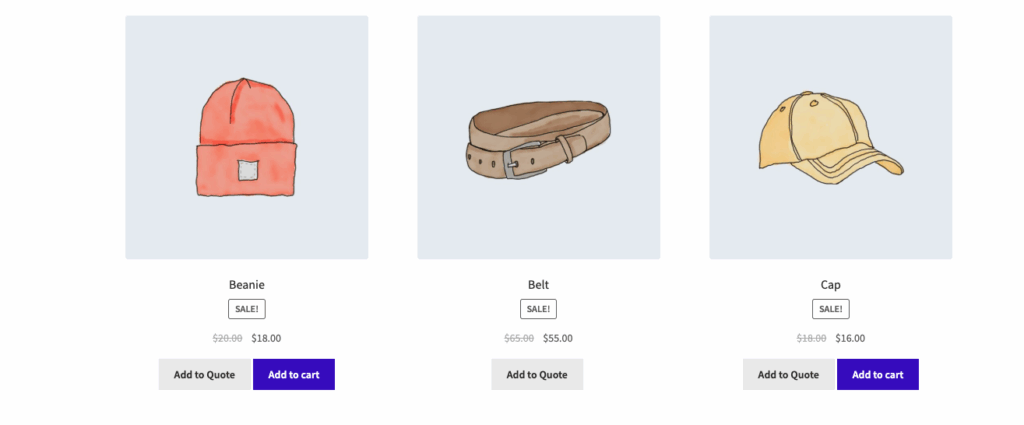The image size is (1024, 425).
Task: Click the Cap crossed-out $18.00 price
Action: tap(811, 338)
